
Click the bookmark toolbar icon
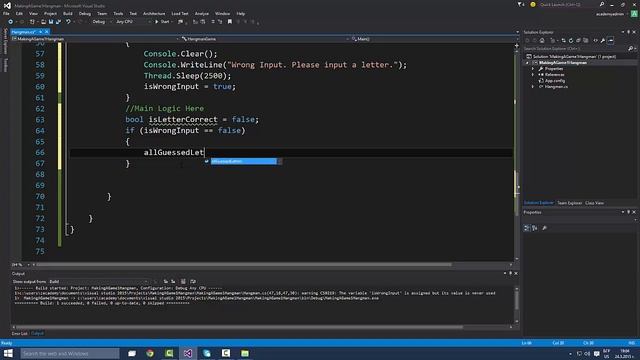tap(230, 22)
